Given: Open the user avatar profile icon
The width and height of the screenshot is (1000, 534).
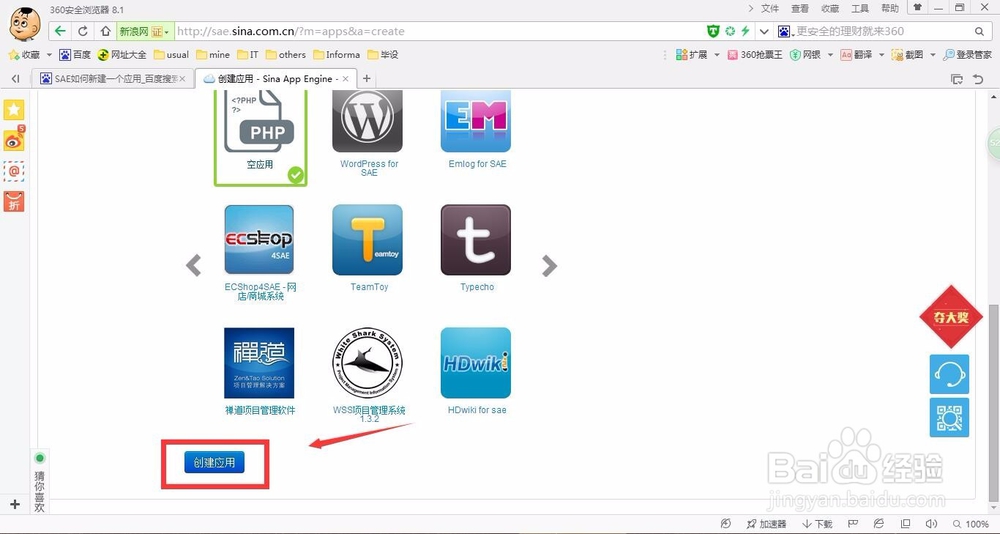Looking at the screenshot, I should tap(24, 24).
